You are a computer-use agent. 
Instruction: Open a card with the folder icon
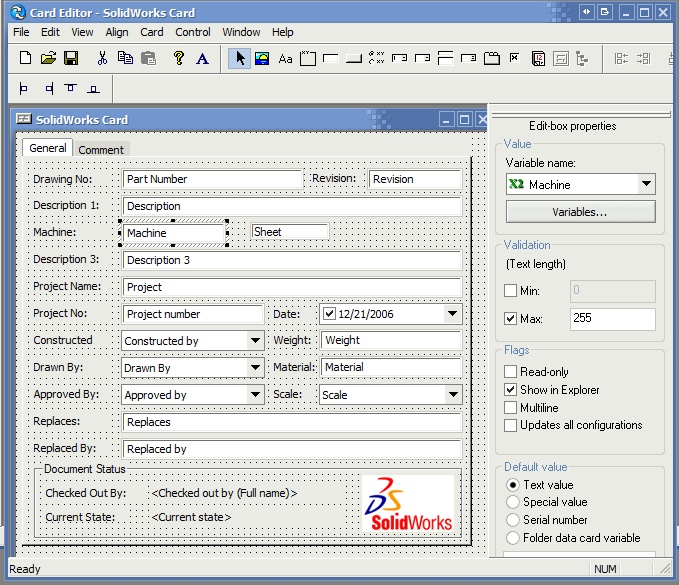[x=48, y=58]
